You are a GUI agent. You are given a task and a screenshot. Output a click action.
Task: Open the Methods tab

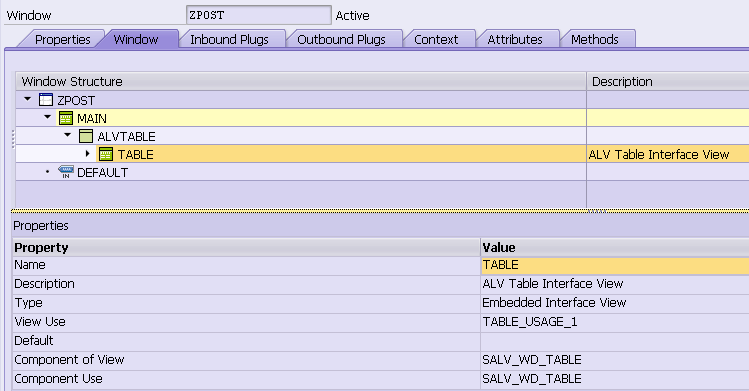[x=595, y=39]
